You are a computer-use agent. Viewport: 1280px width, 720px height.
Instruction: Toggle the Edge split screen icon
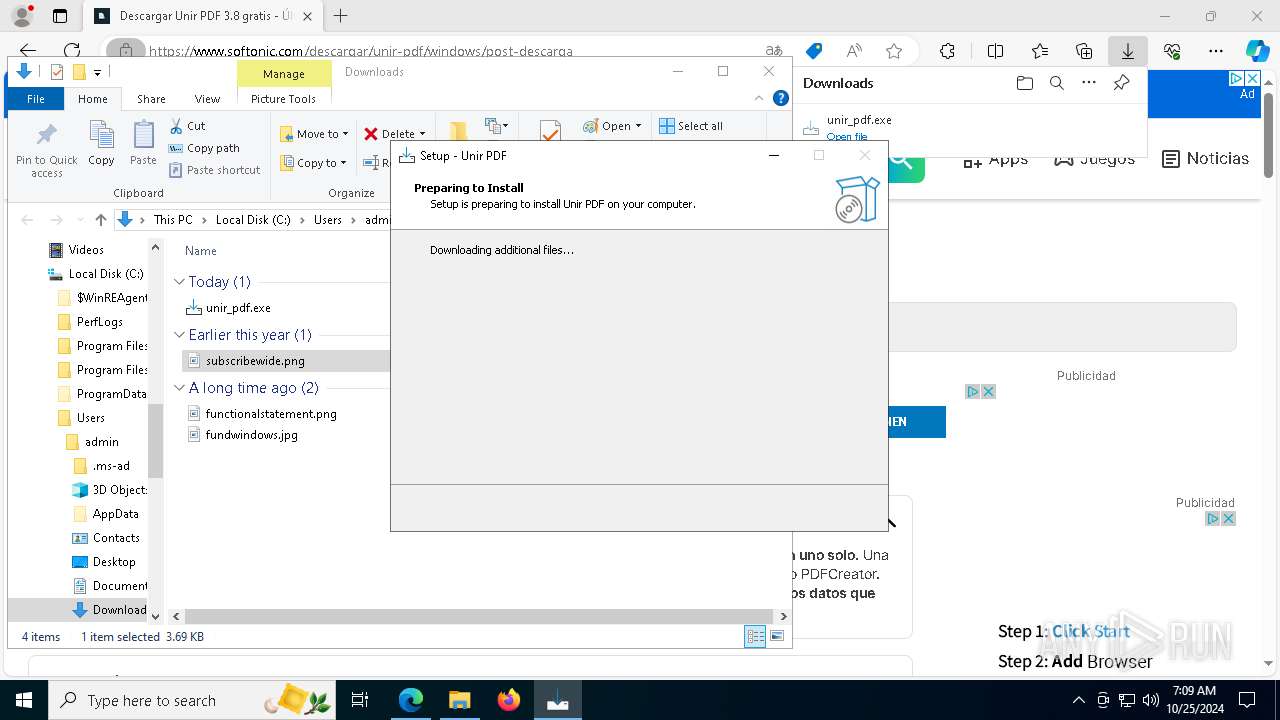(995, 51)
